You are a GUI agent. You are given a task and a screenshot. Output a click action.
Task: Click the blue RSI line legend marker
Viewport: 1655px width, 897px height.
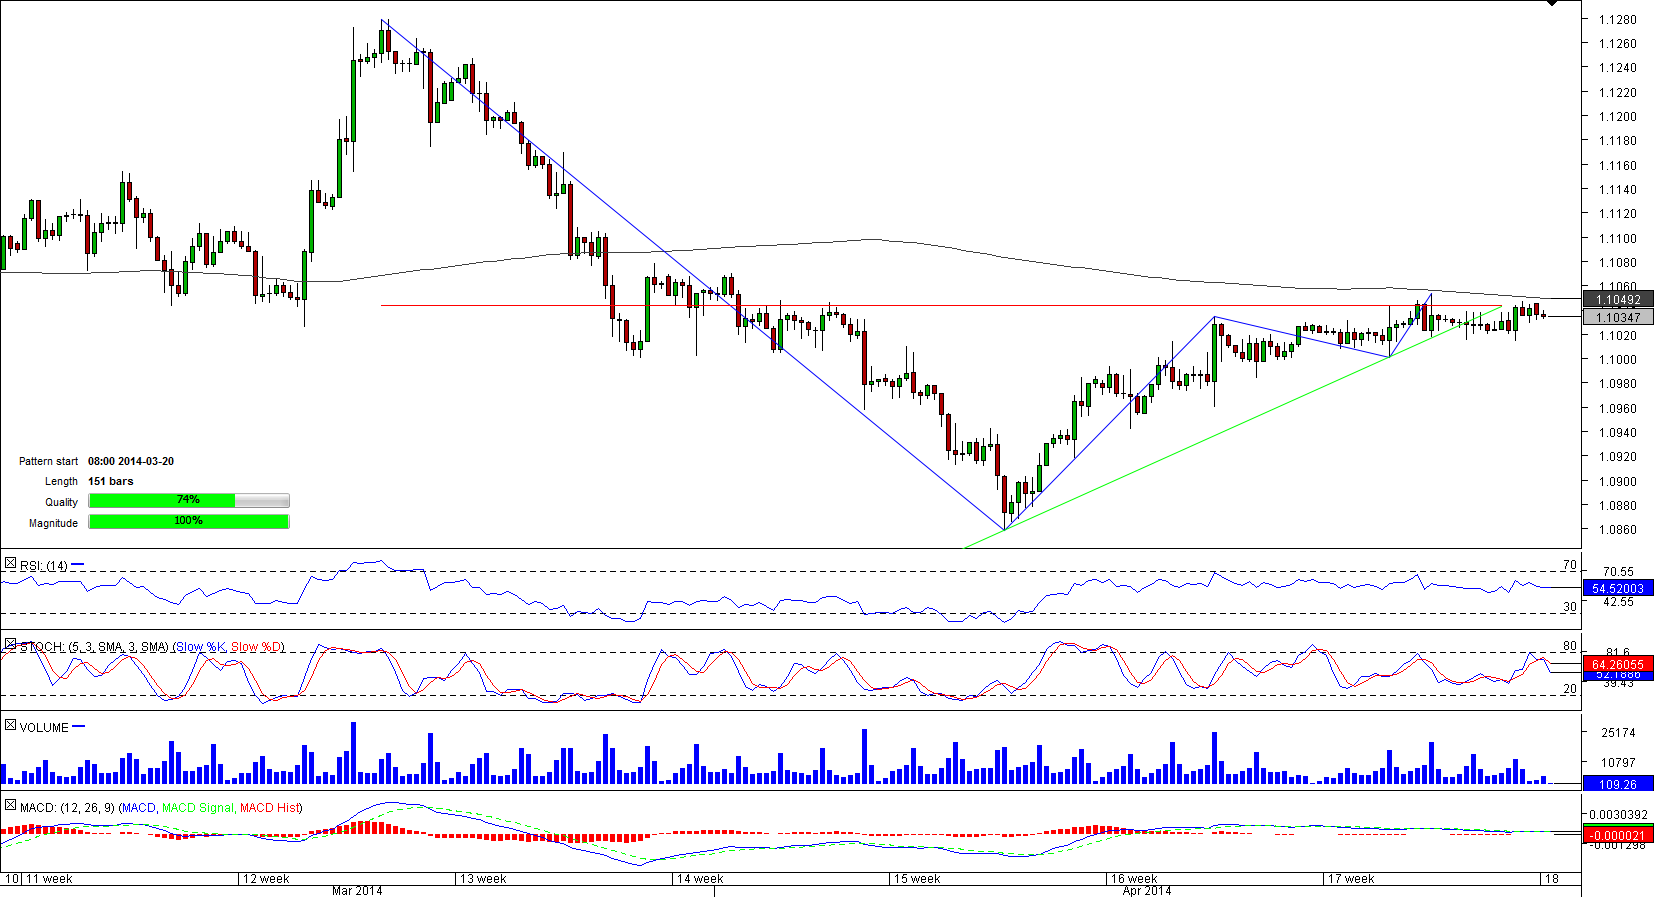click(x=78, y=565)
